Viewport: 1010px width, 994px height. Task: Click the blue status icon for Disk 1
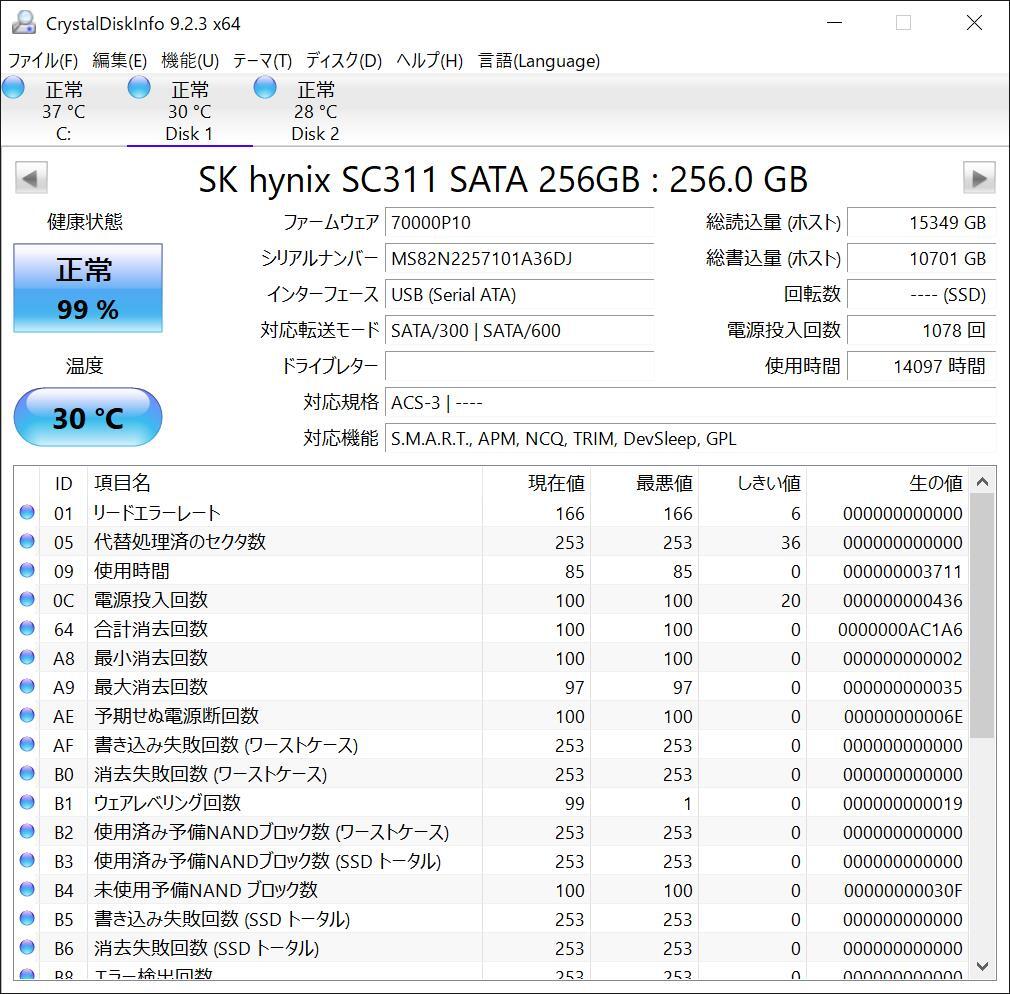coord(139,88)
